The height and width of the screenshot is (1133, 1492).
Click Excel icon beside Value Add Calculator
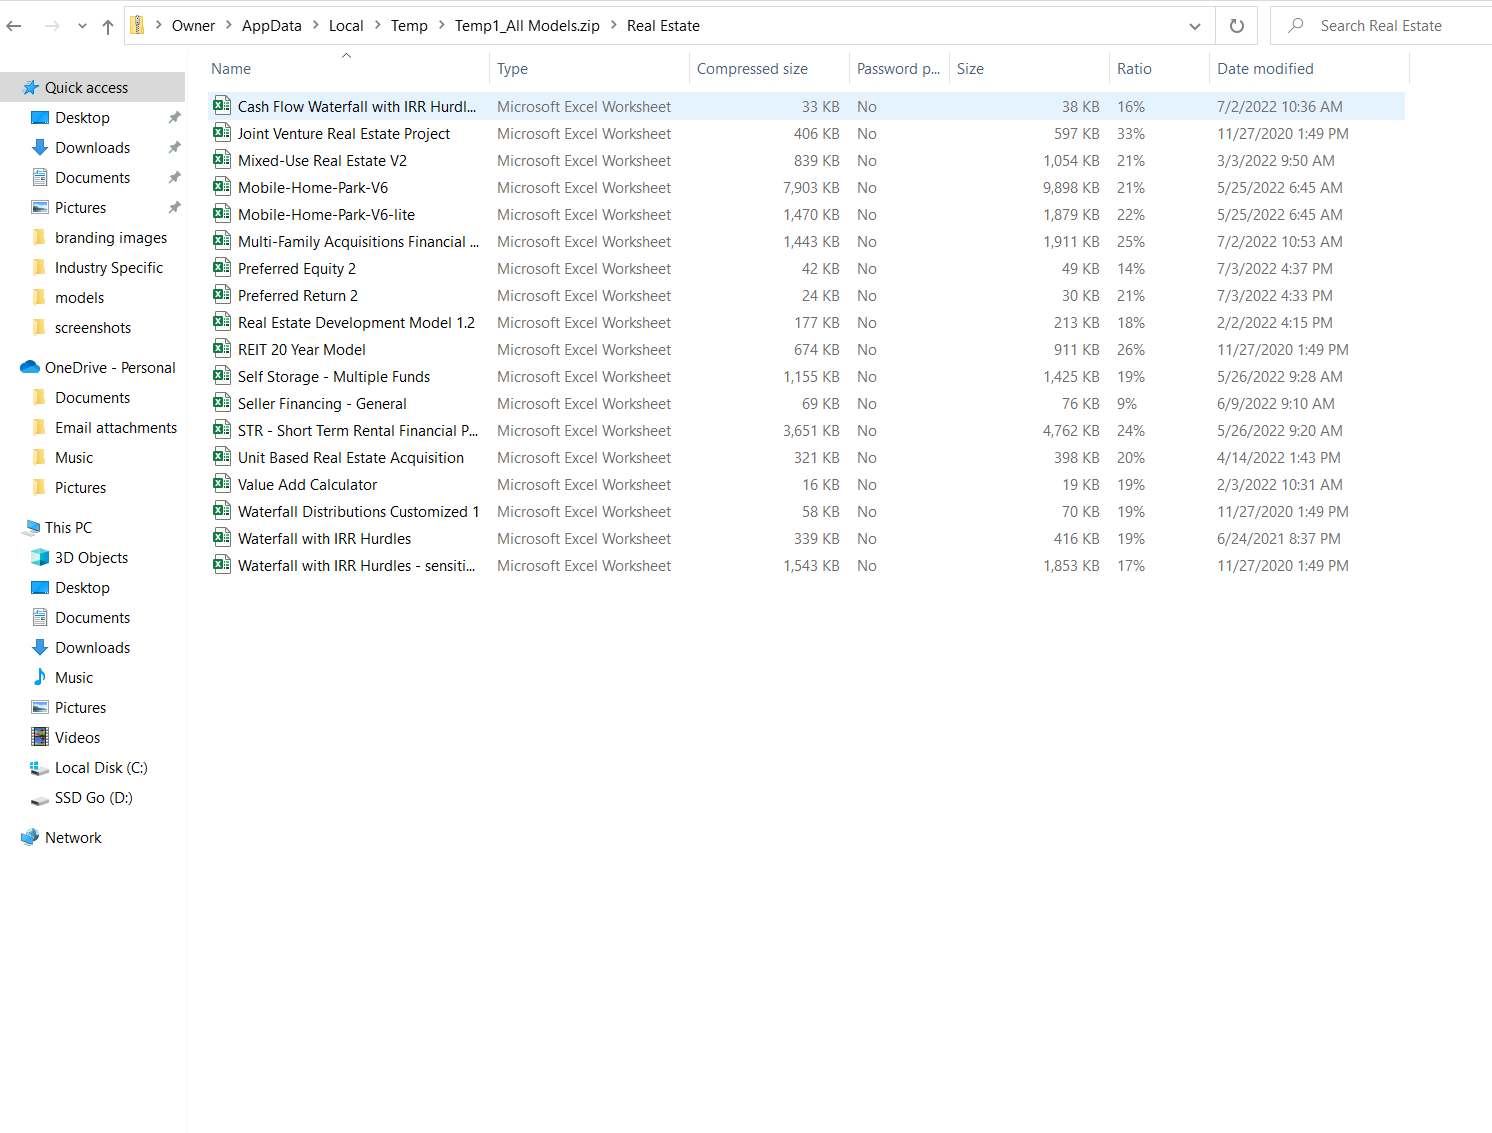222,484
